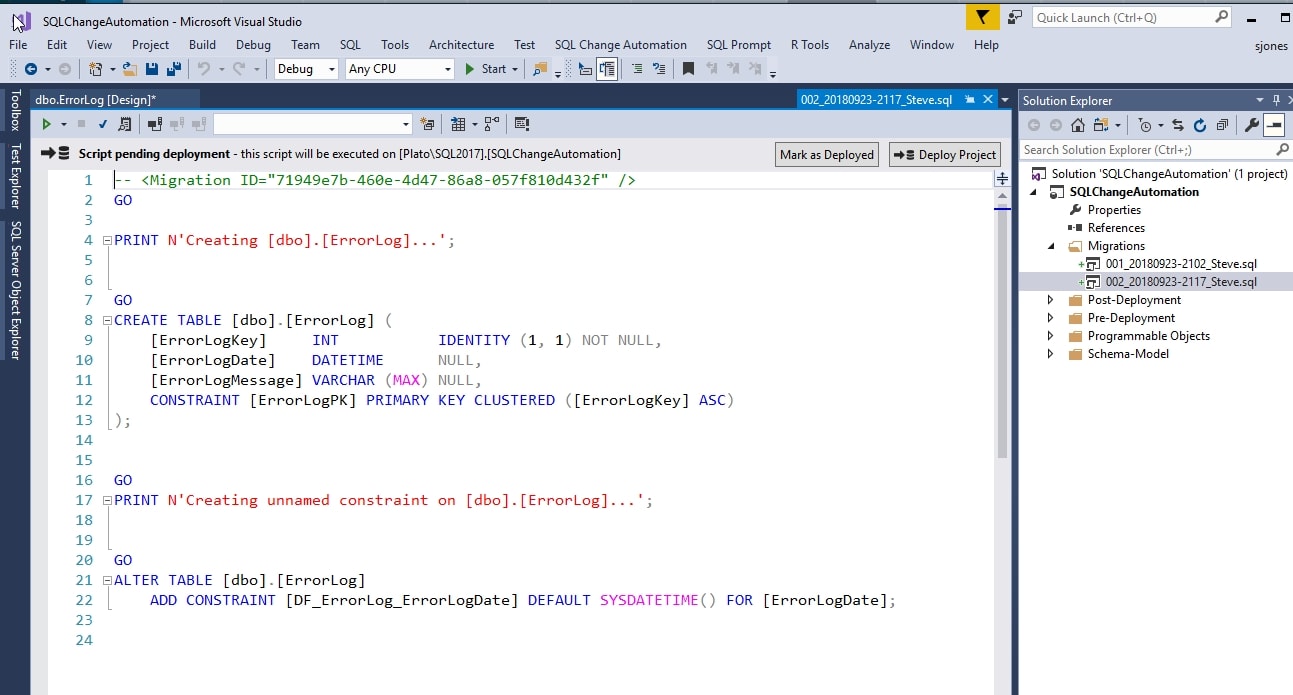This screenshot has height=695, width=1293.
Task: Click the Save All icon
Action: [173, 69]
